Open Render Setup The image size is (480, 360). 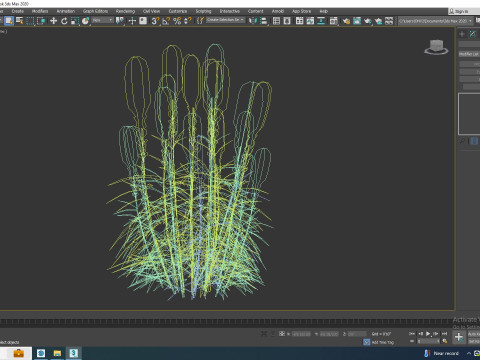(x=346, y=21)
